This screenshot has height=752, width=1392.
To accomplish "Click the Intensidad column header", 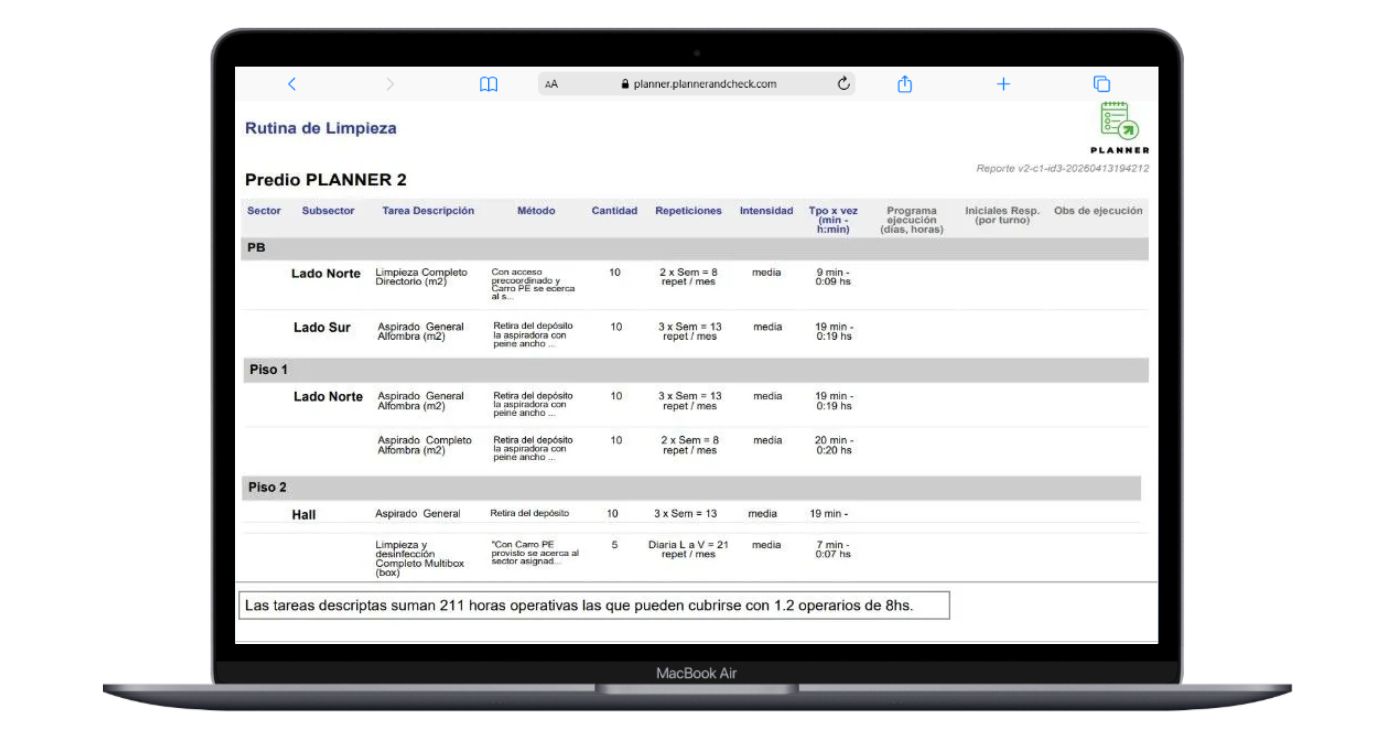I will pyautogui.click(x=766, y=211).
